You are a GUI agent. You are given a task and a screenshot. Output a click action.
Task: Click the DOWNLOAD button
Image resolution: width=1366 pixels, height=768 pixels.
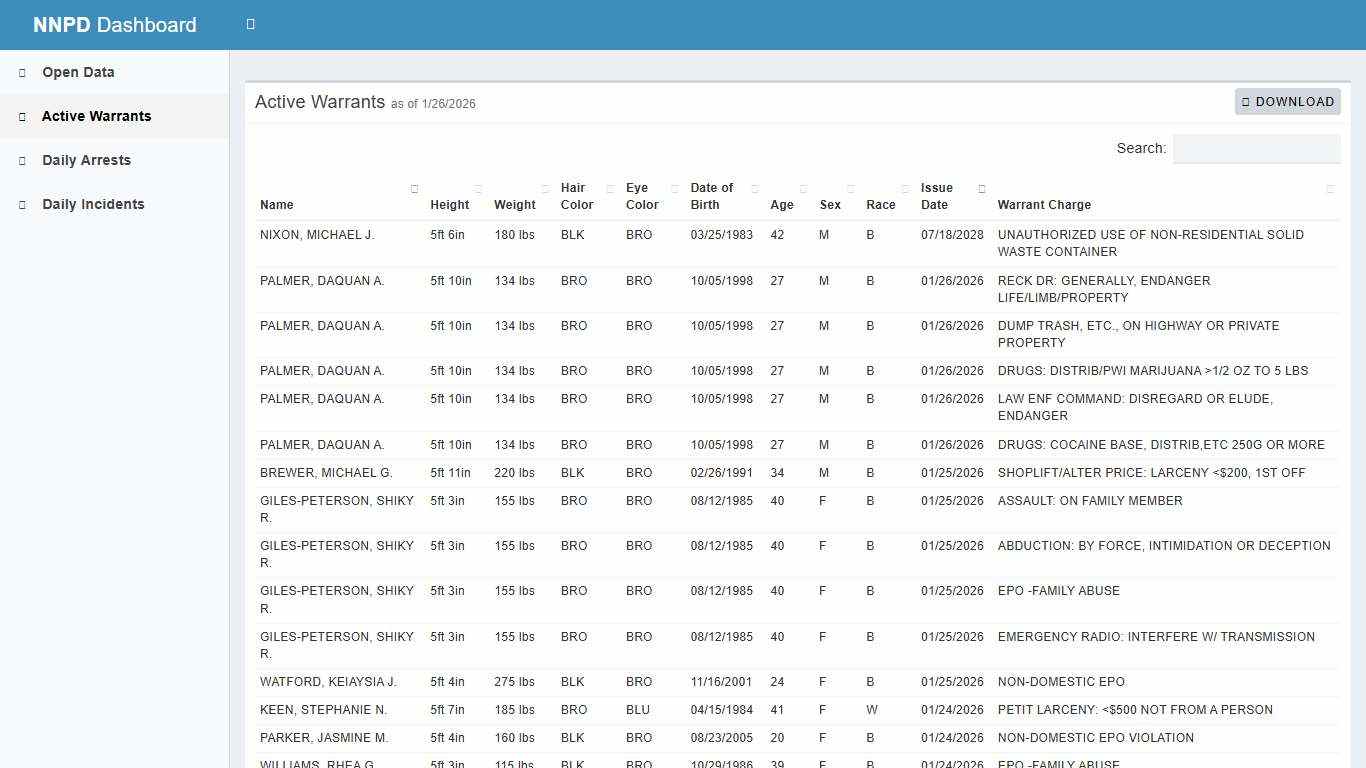tap(1288, 101)
